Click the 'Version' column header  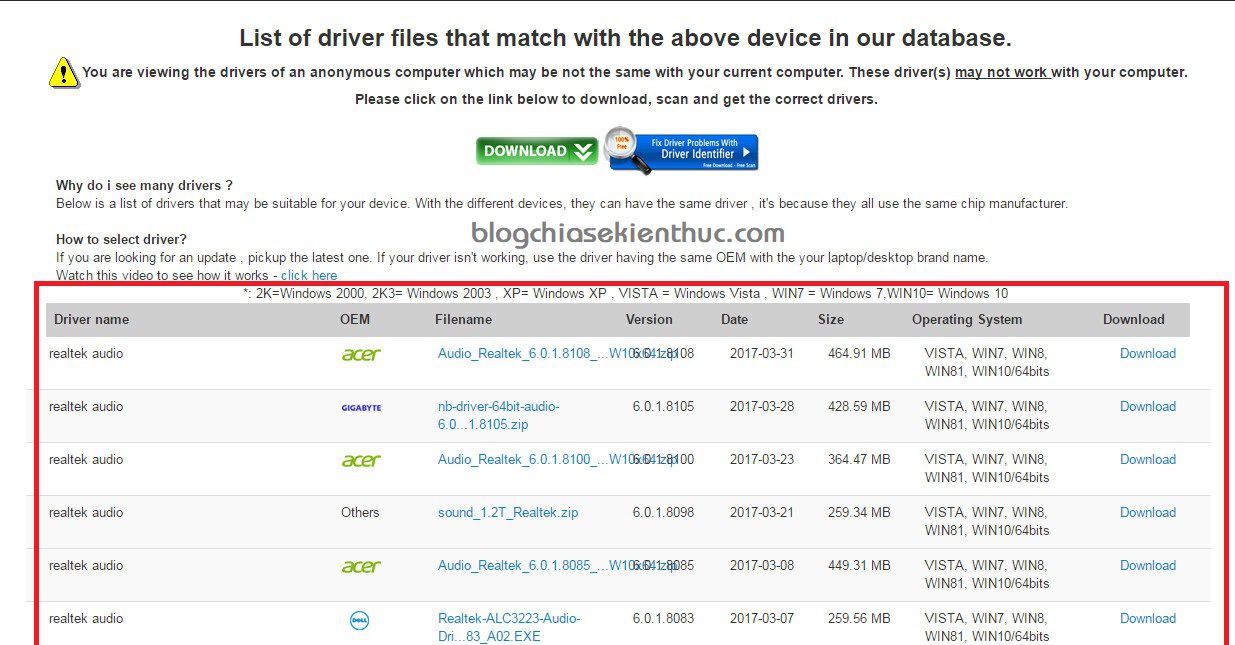tap(650, 319)
